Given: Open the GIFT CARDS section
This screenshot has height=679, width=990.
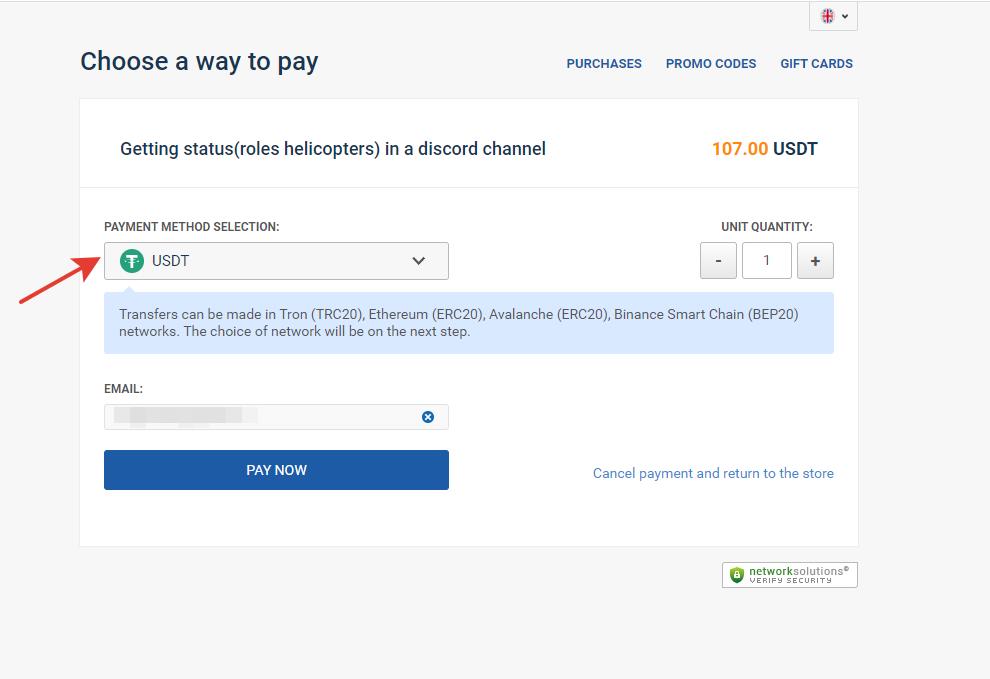Looking at the screenshot, I should click(816, 63).
